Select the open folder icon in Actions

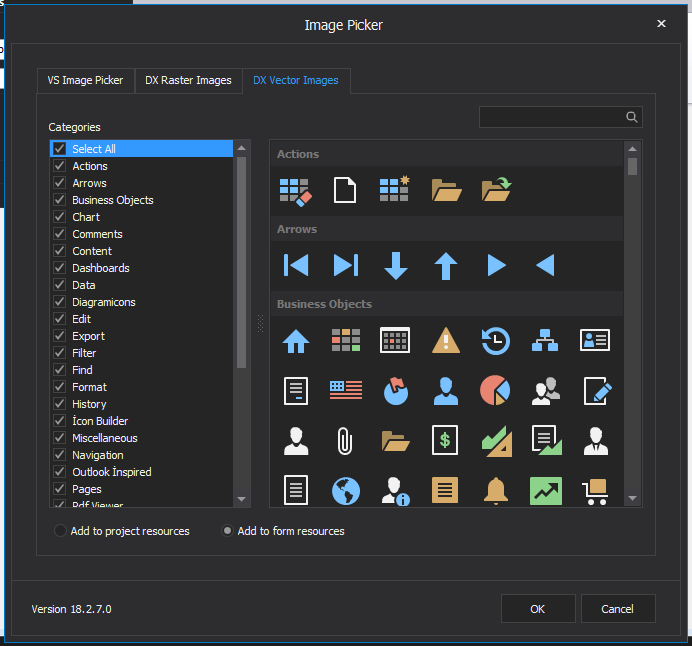(446, 190)
